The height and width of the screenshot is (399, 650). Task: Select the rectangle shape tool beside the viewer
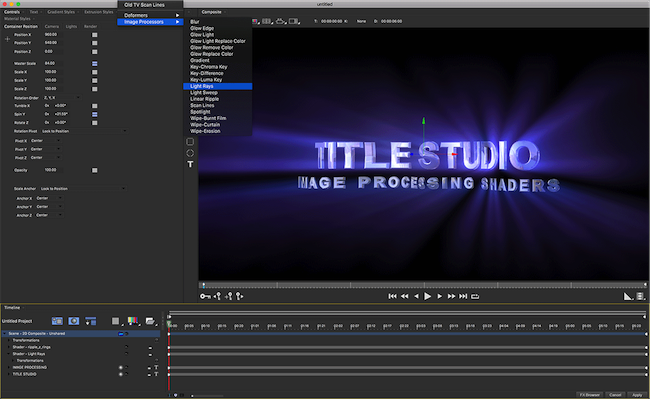pyautogui.click(x=190, y=142)
